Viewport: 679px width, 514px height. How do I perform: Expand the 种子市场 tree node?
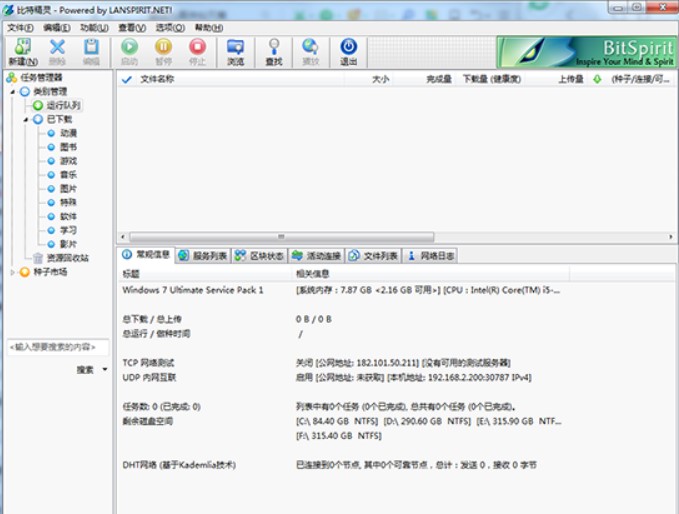coord(13,272)
